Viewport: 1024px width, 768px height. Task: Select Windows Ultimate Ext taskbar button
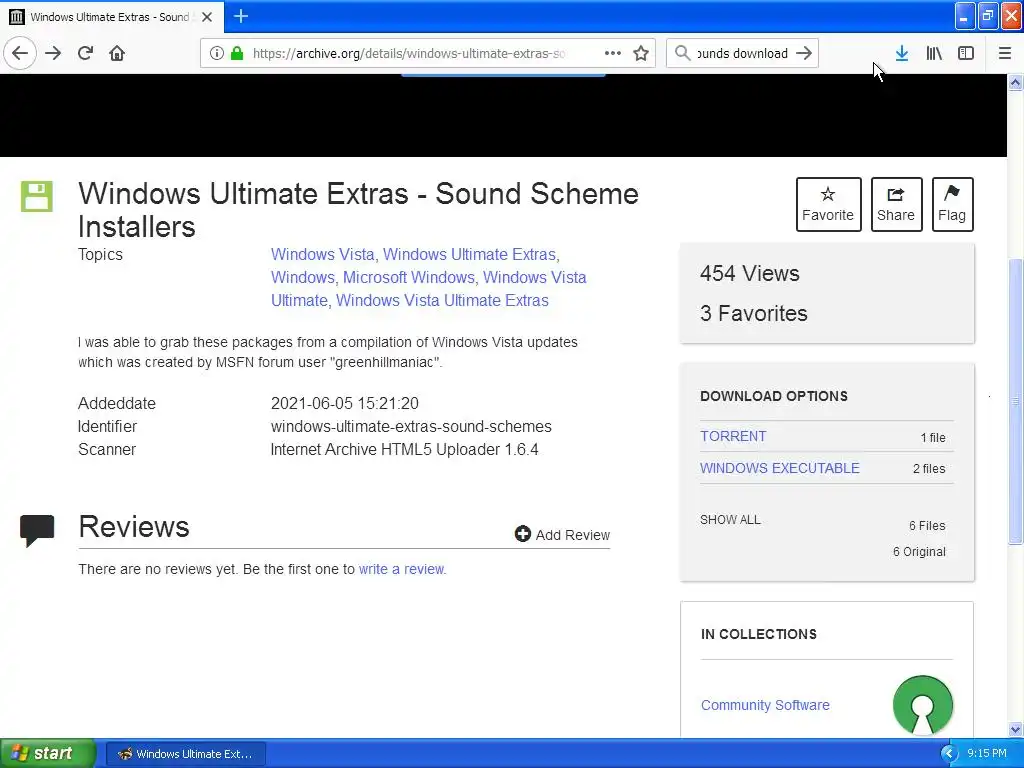(185, 754)
